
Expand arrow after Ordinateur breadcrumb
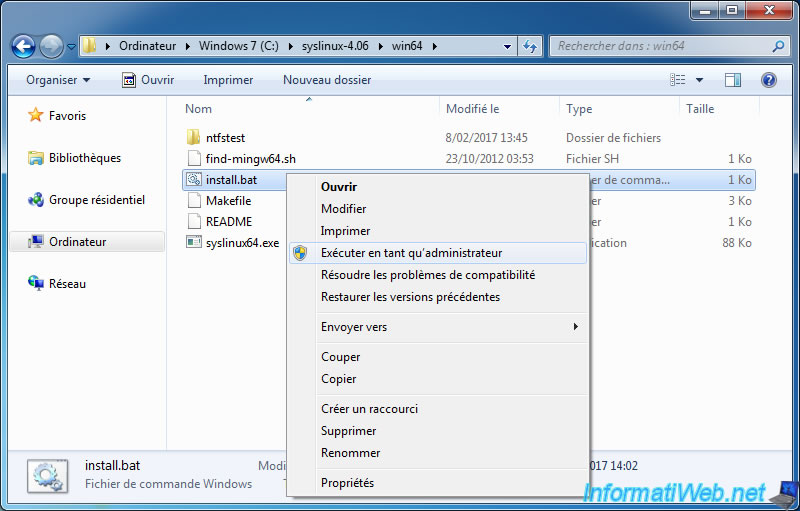[x=188, y=46]
